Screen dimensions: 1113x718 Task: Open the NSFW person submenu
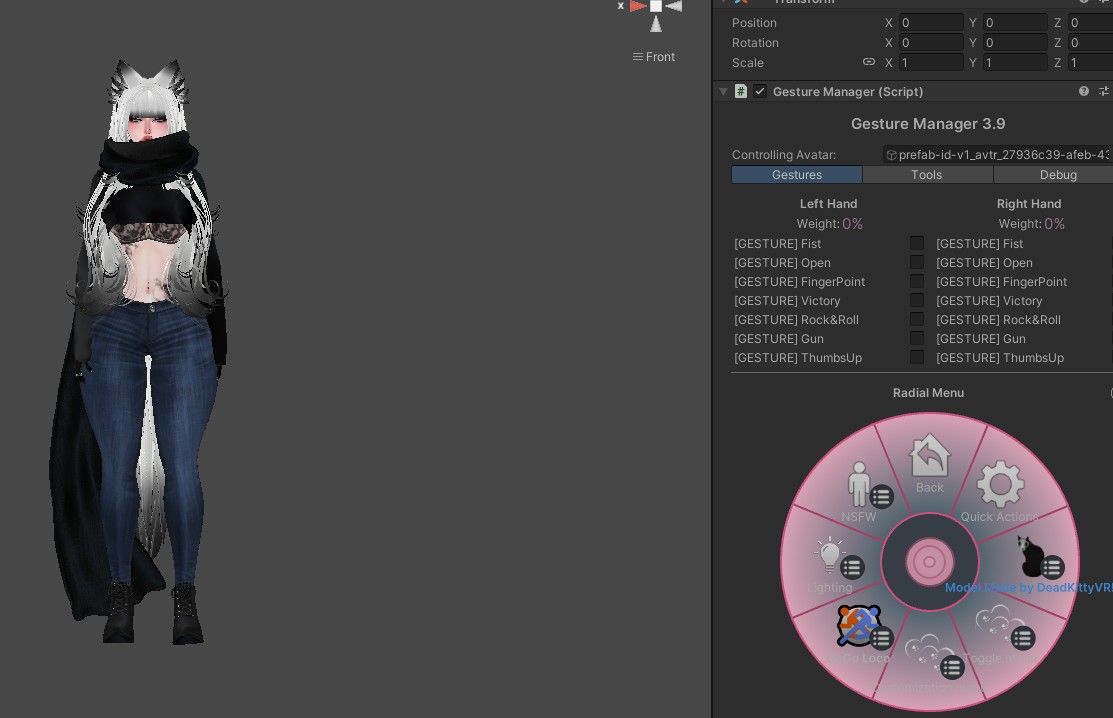coord(860,485)
